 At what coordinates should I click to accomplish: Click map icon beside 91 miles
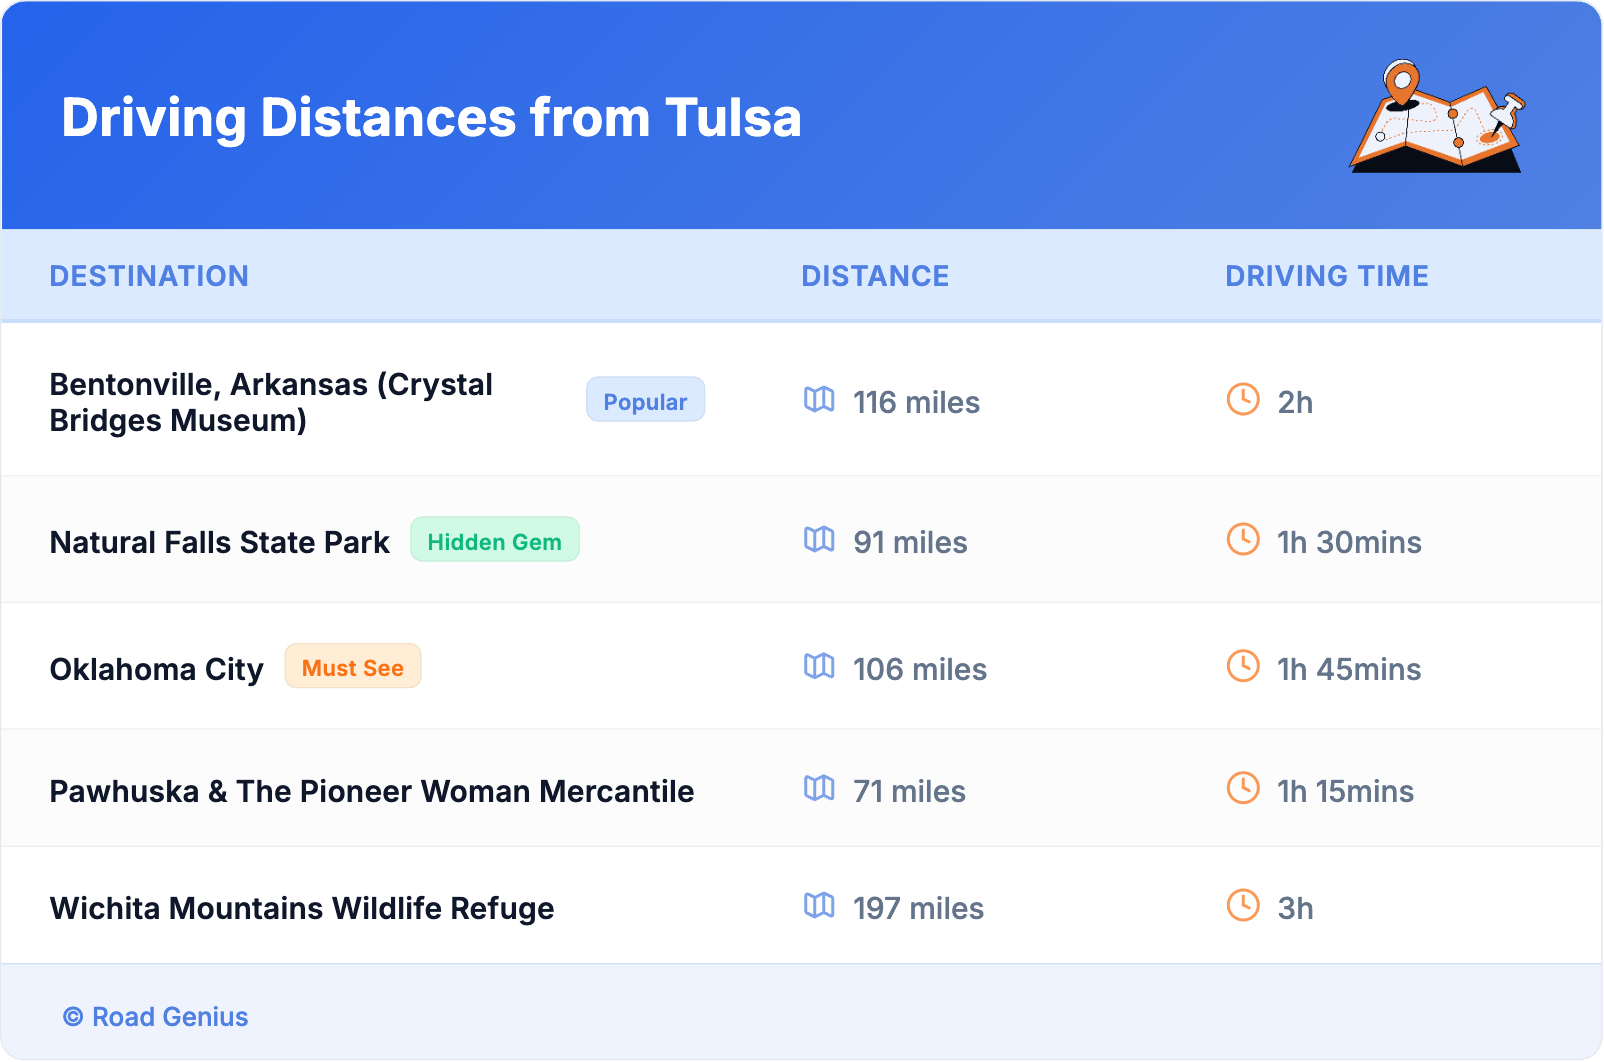pos(819,540)
